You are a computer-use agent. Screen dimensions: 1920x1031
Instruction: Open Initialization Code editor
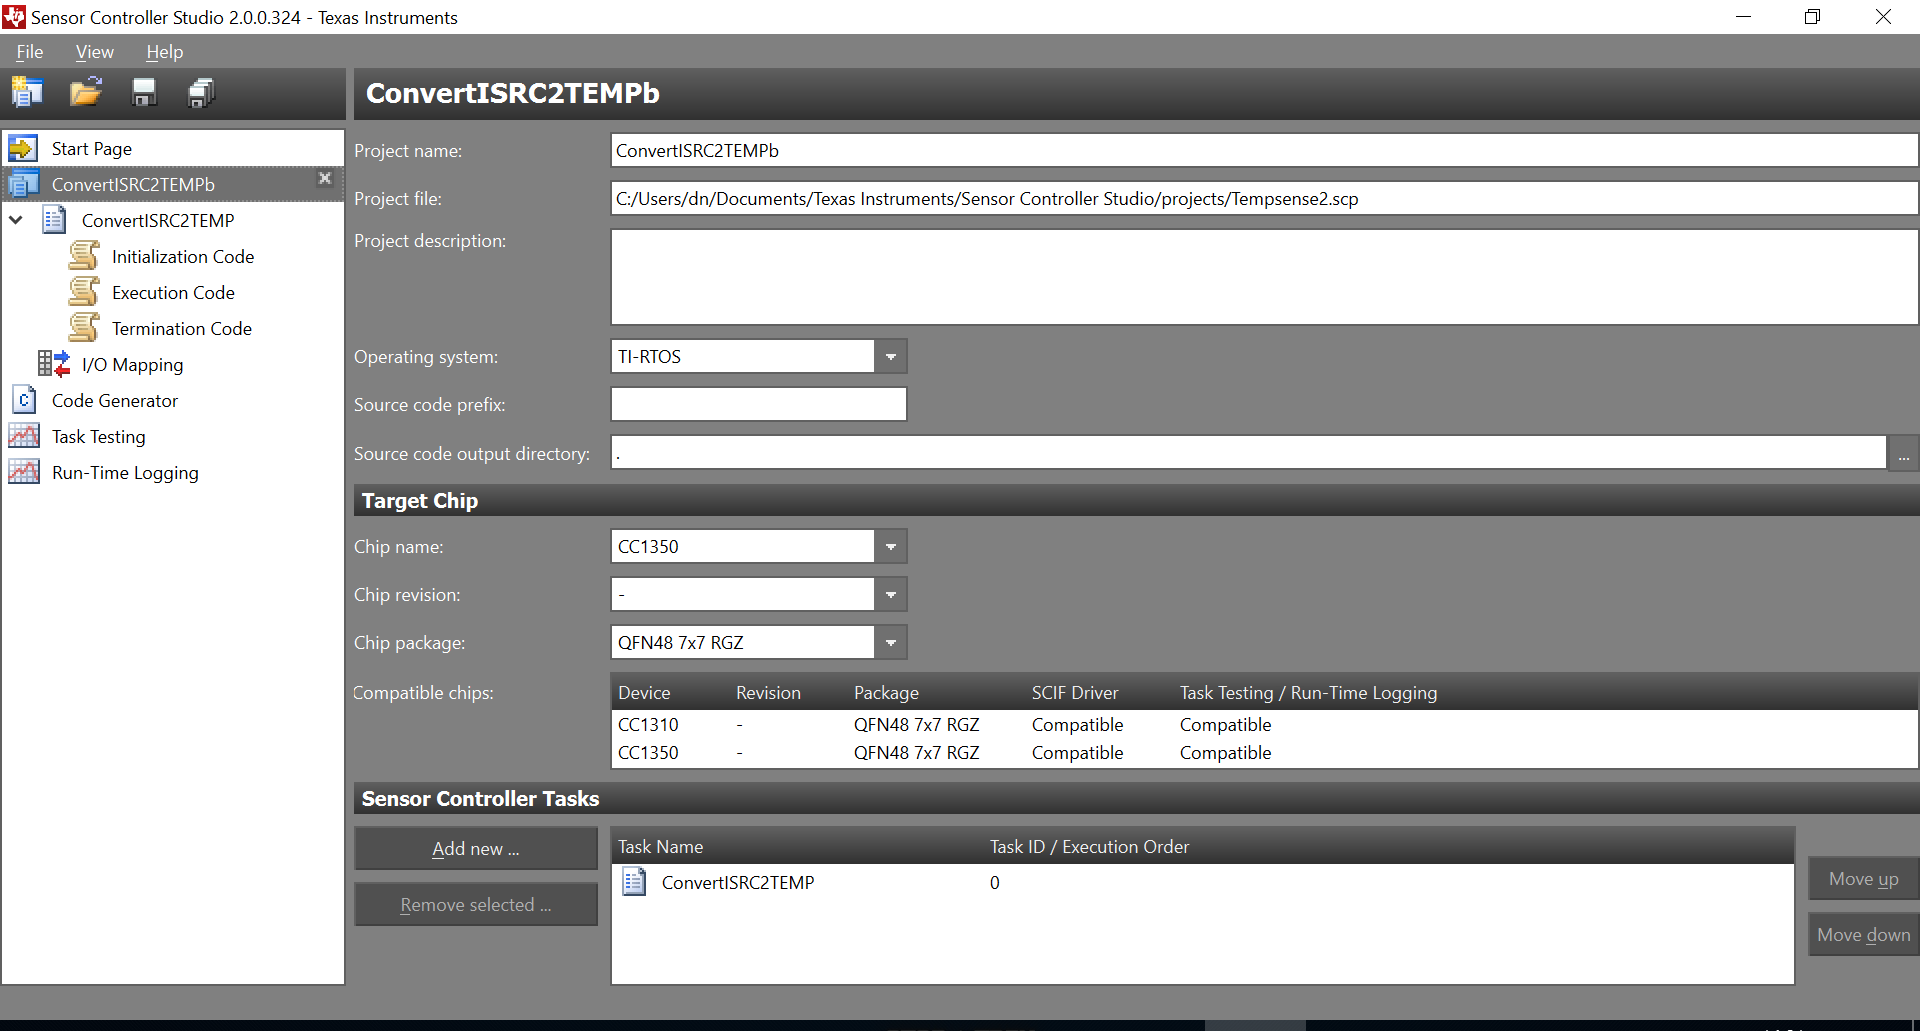click(x=183, y=256)
